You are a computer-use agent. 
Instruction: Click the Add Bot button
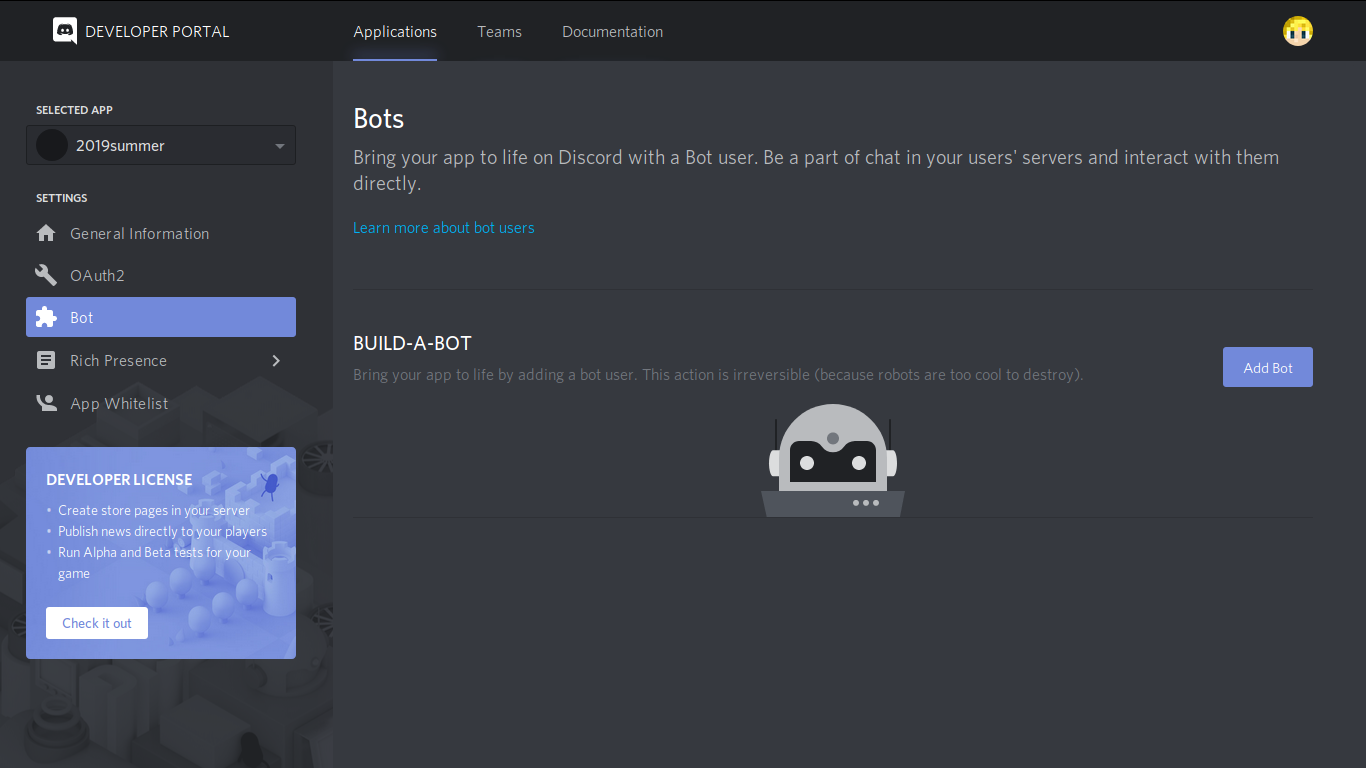1268,367
